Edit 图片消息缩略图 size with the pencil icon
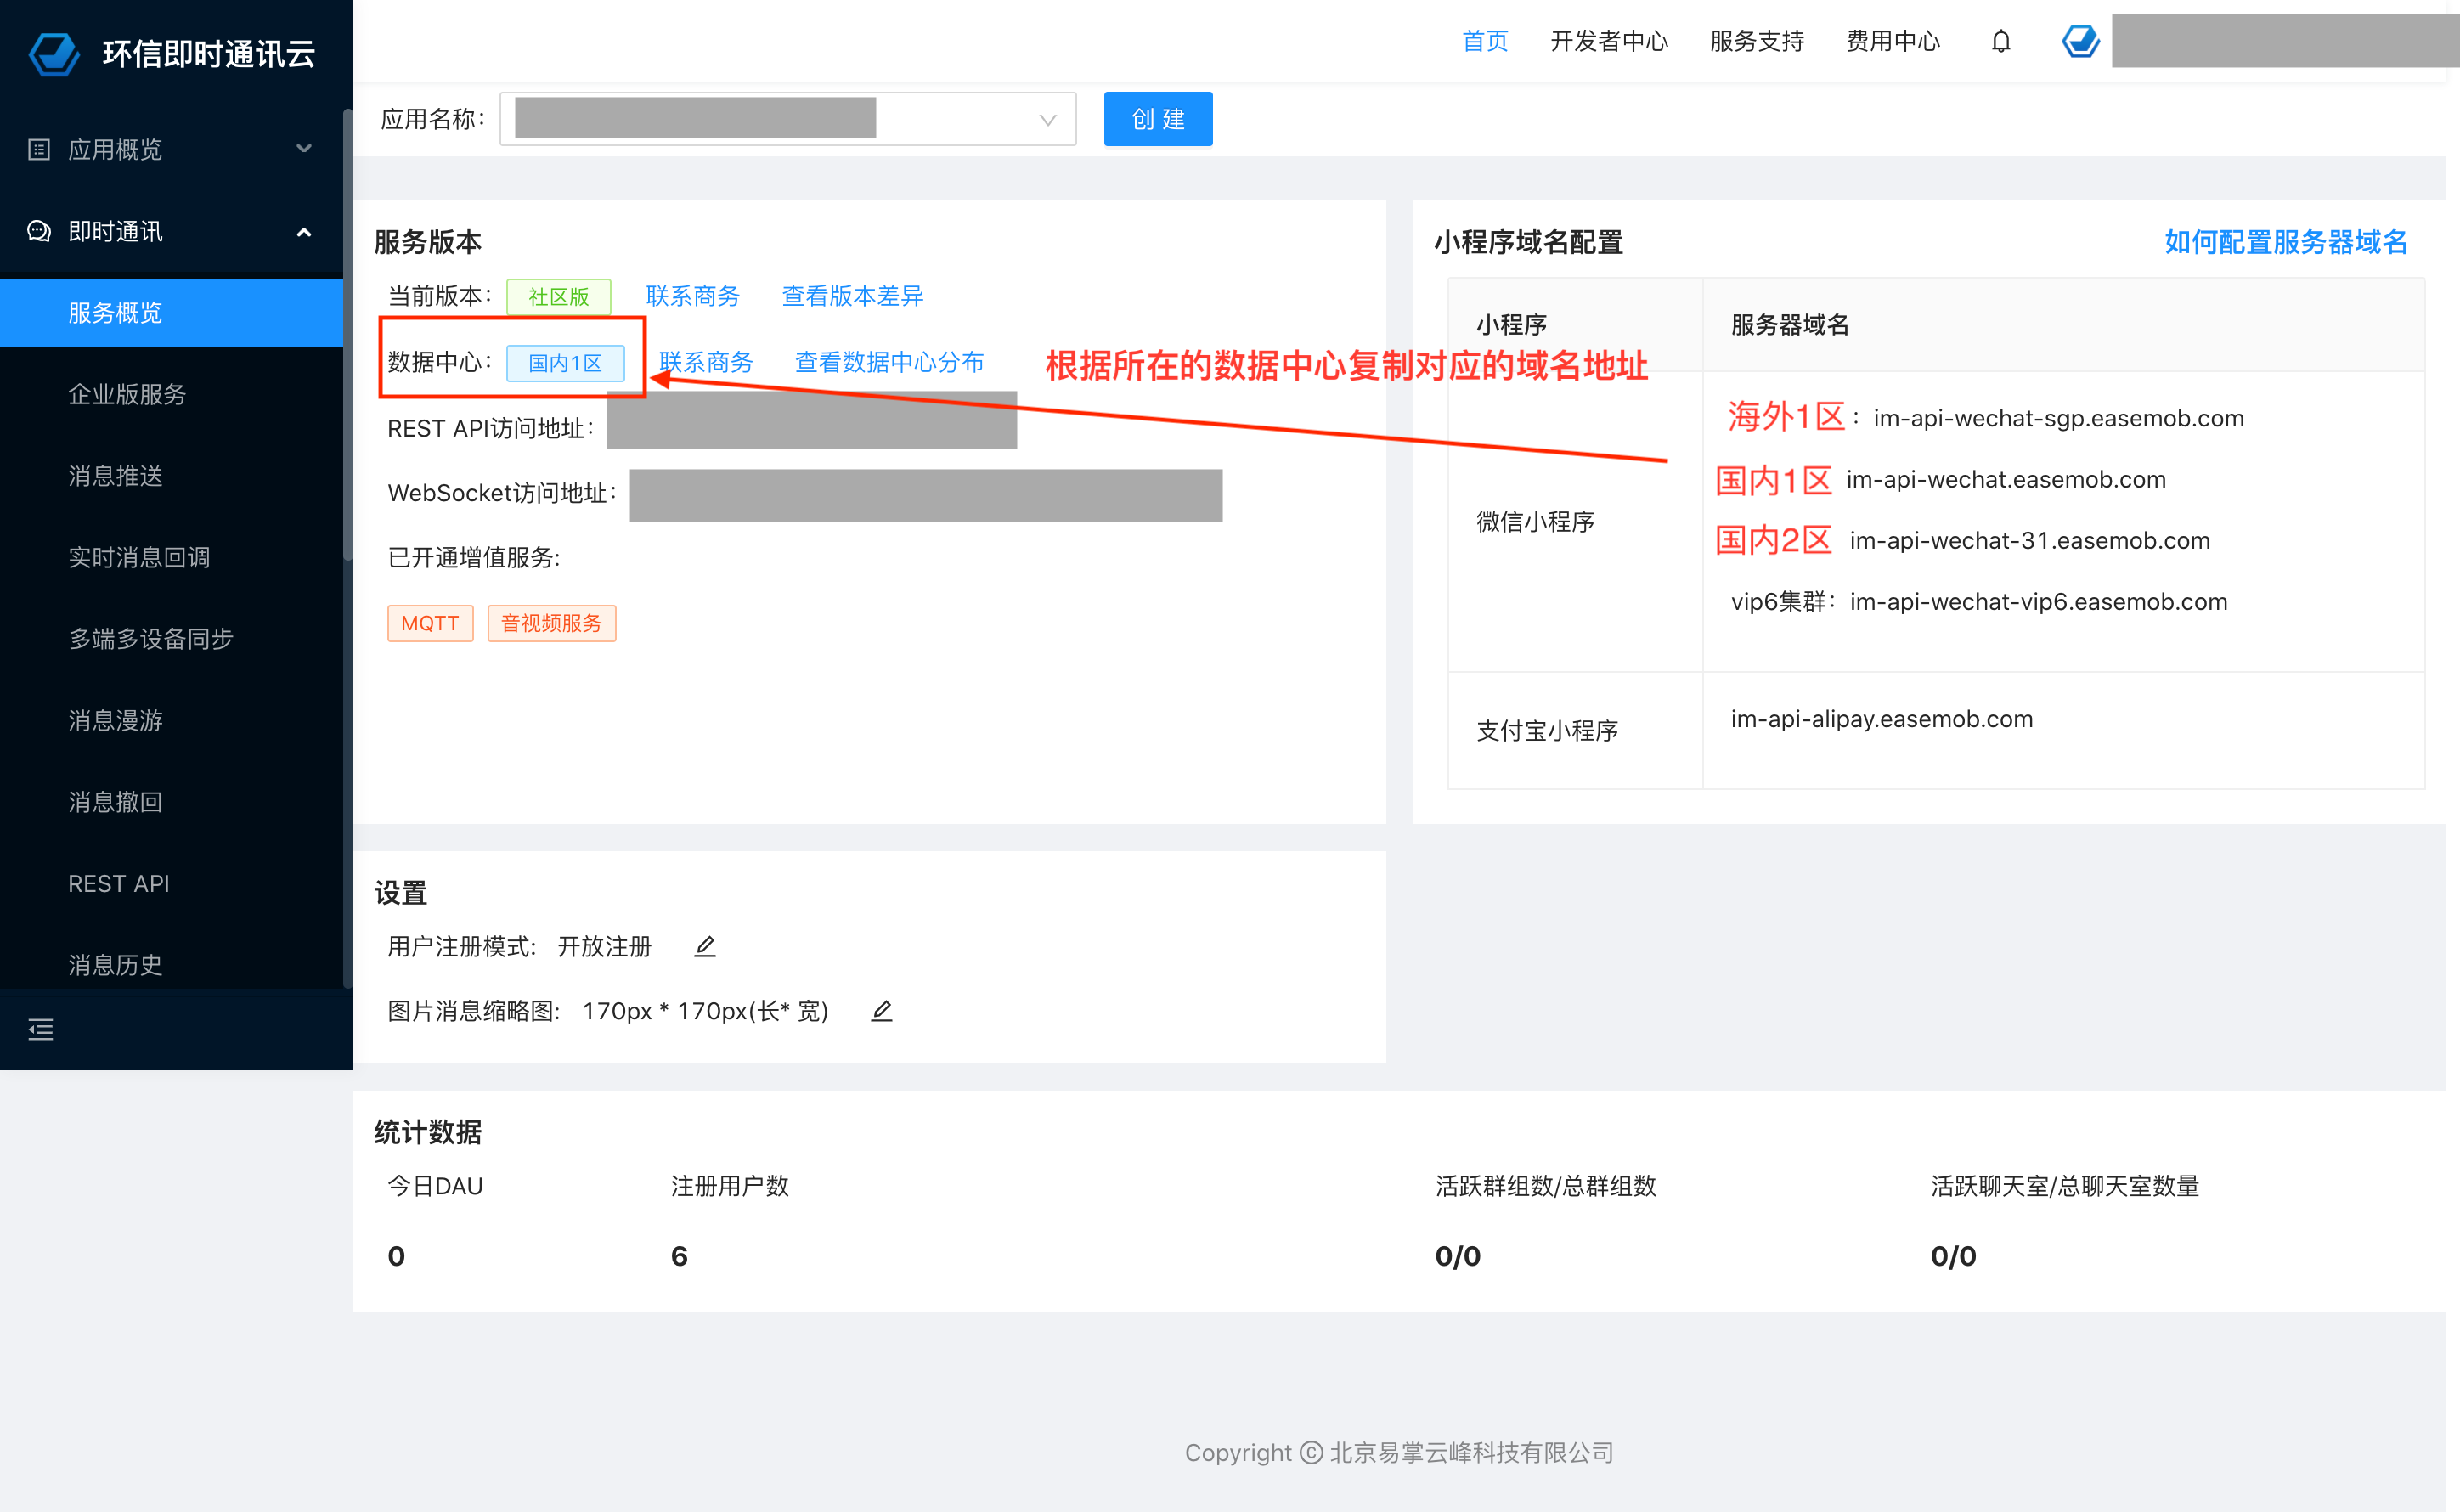This screenshot has height=1512, width=2460. coord(881,1011)
